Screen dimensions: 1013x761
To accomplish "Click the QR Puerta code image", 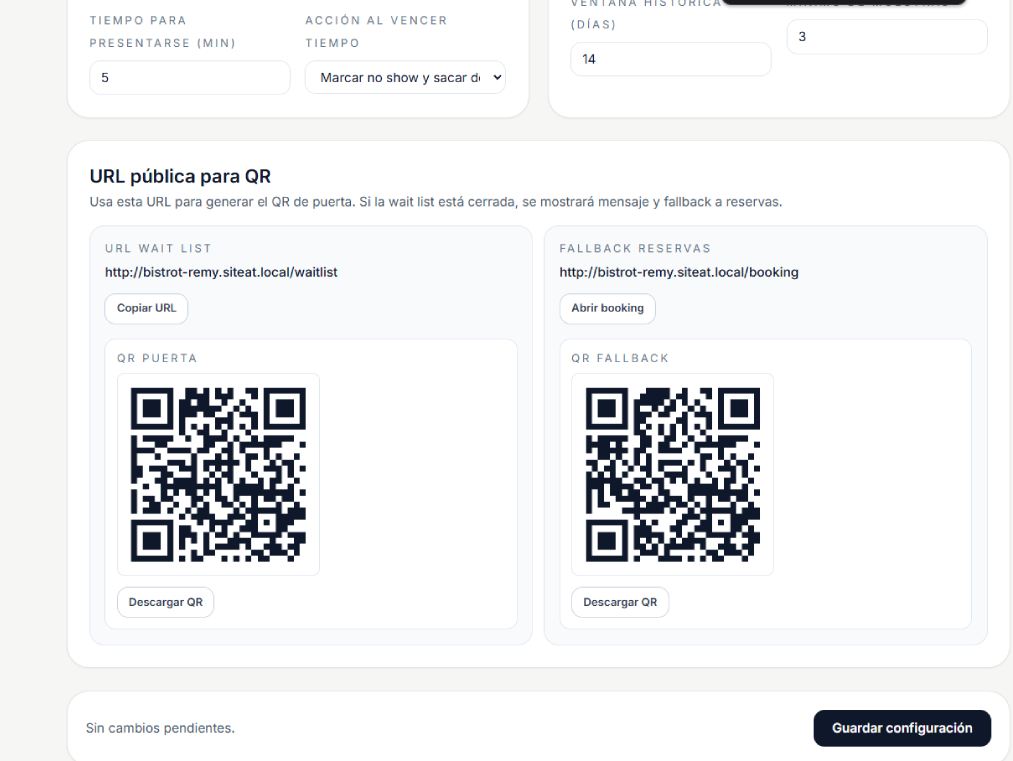I will [218, 474].
